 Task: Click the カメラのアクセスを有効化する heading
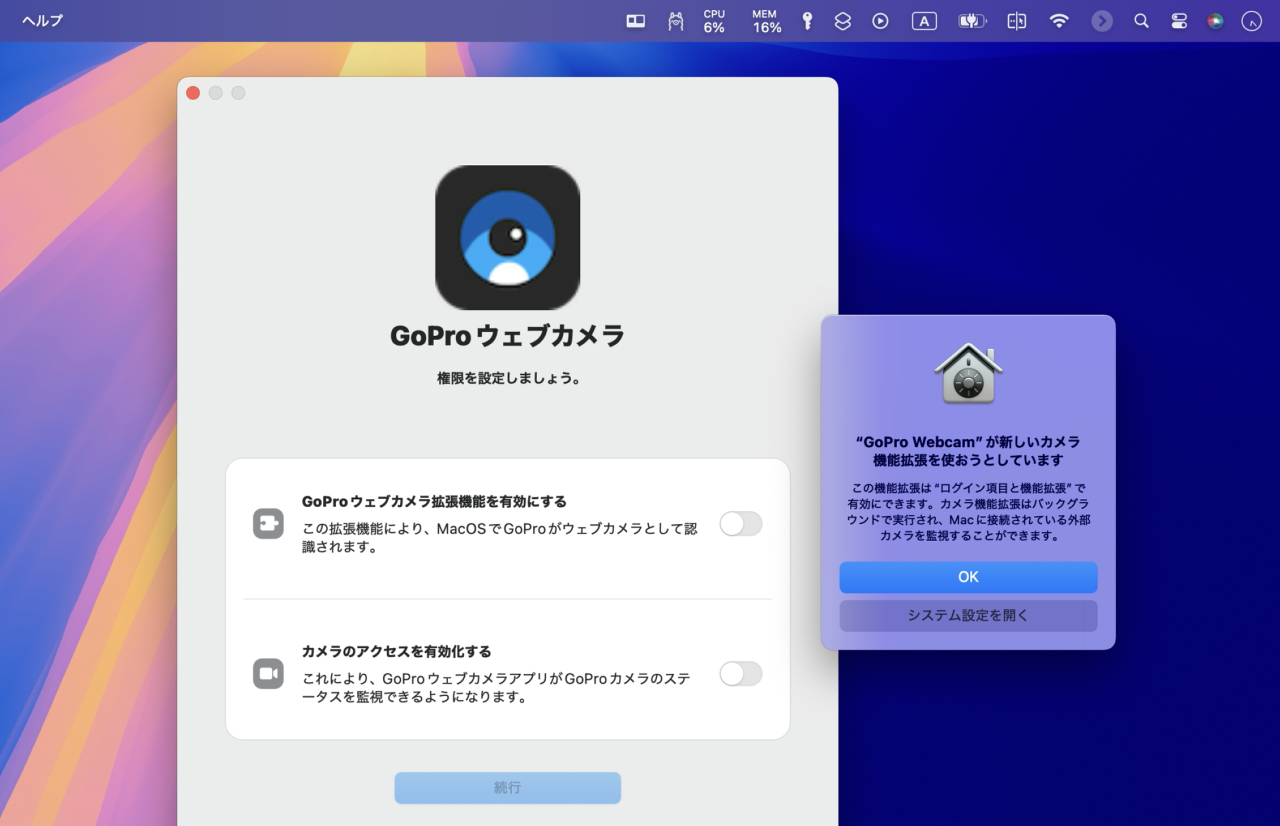(x=396, y=651)
